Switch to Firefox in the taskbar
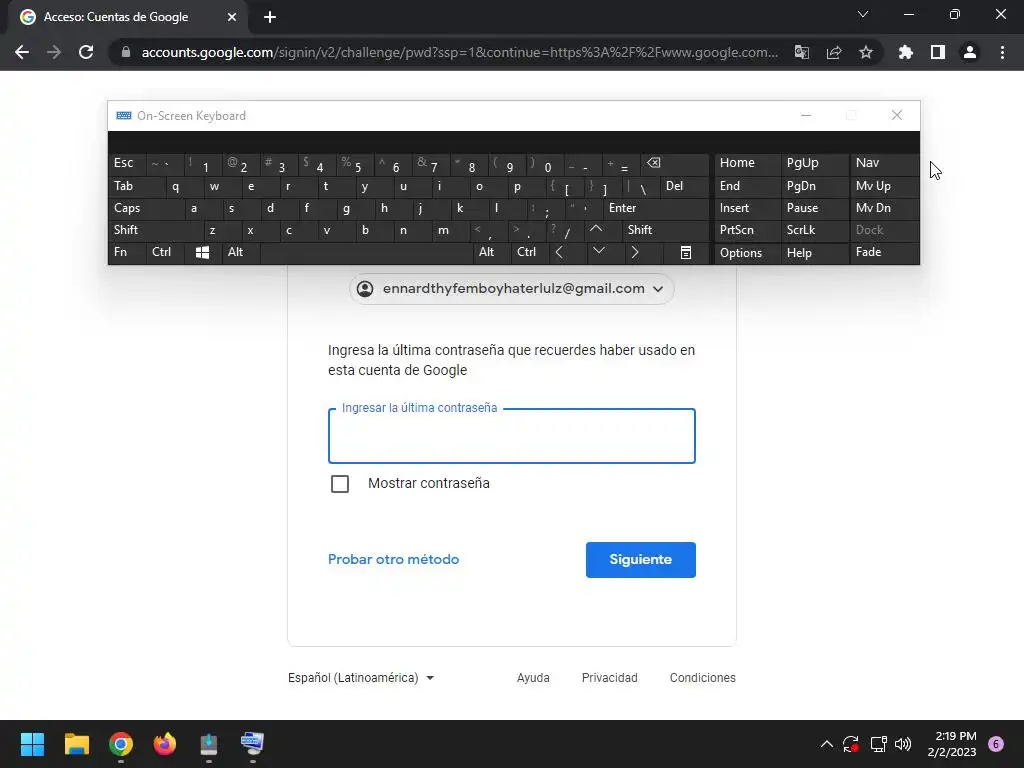This screenshot has height=768, width=1024. point(165,744)
